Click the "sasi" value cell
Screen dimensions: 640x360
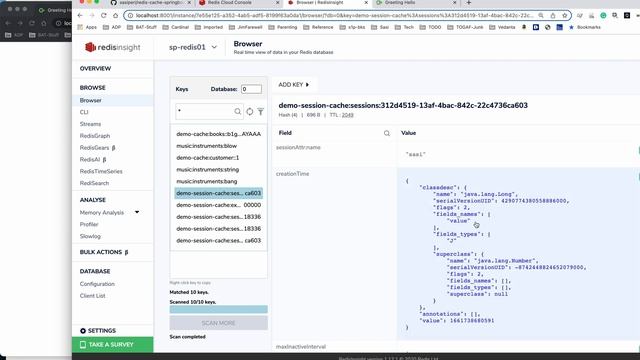416,154
